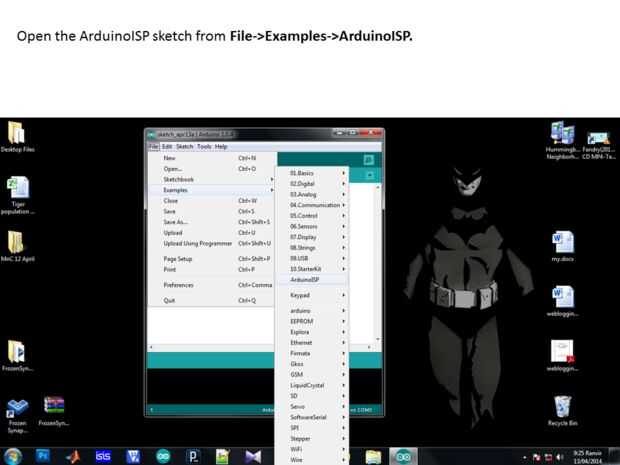Click the editor vertical scrollbar up arrow
The image size is (620, 465).
point(378,187)
